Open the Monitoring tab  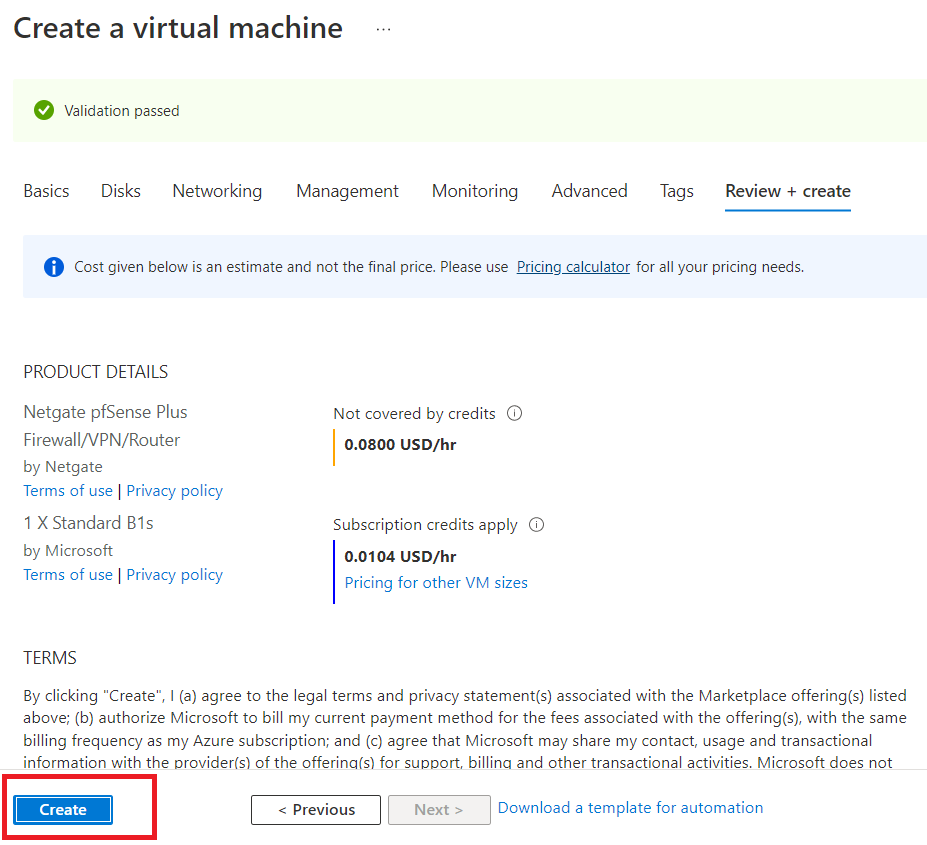475,191
